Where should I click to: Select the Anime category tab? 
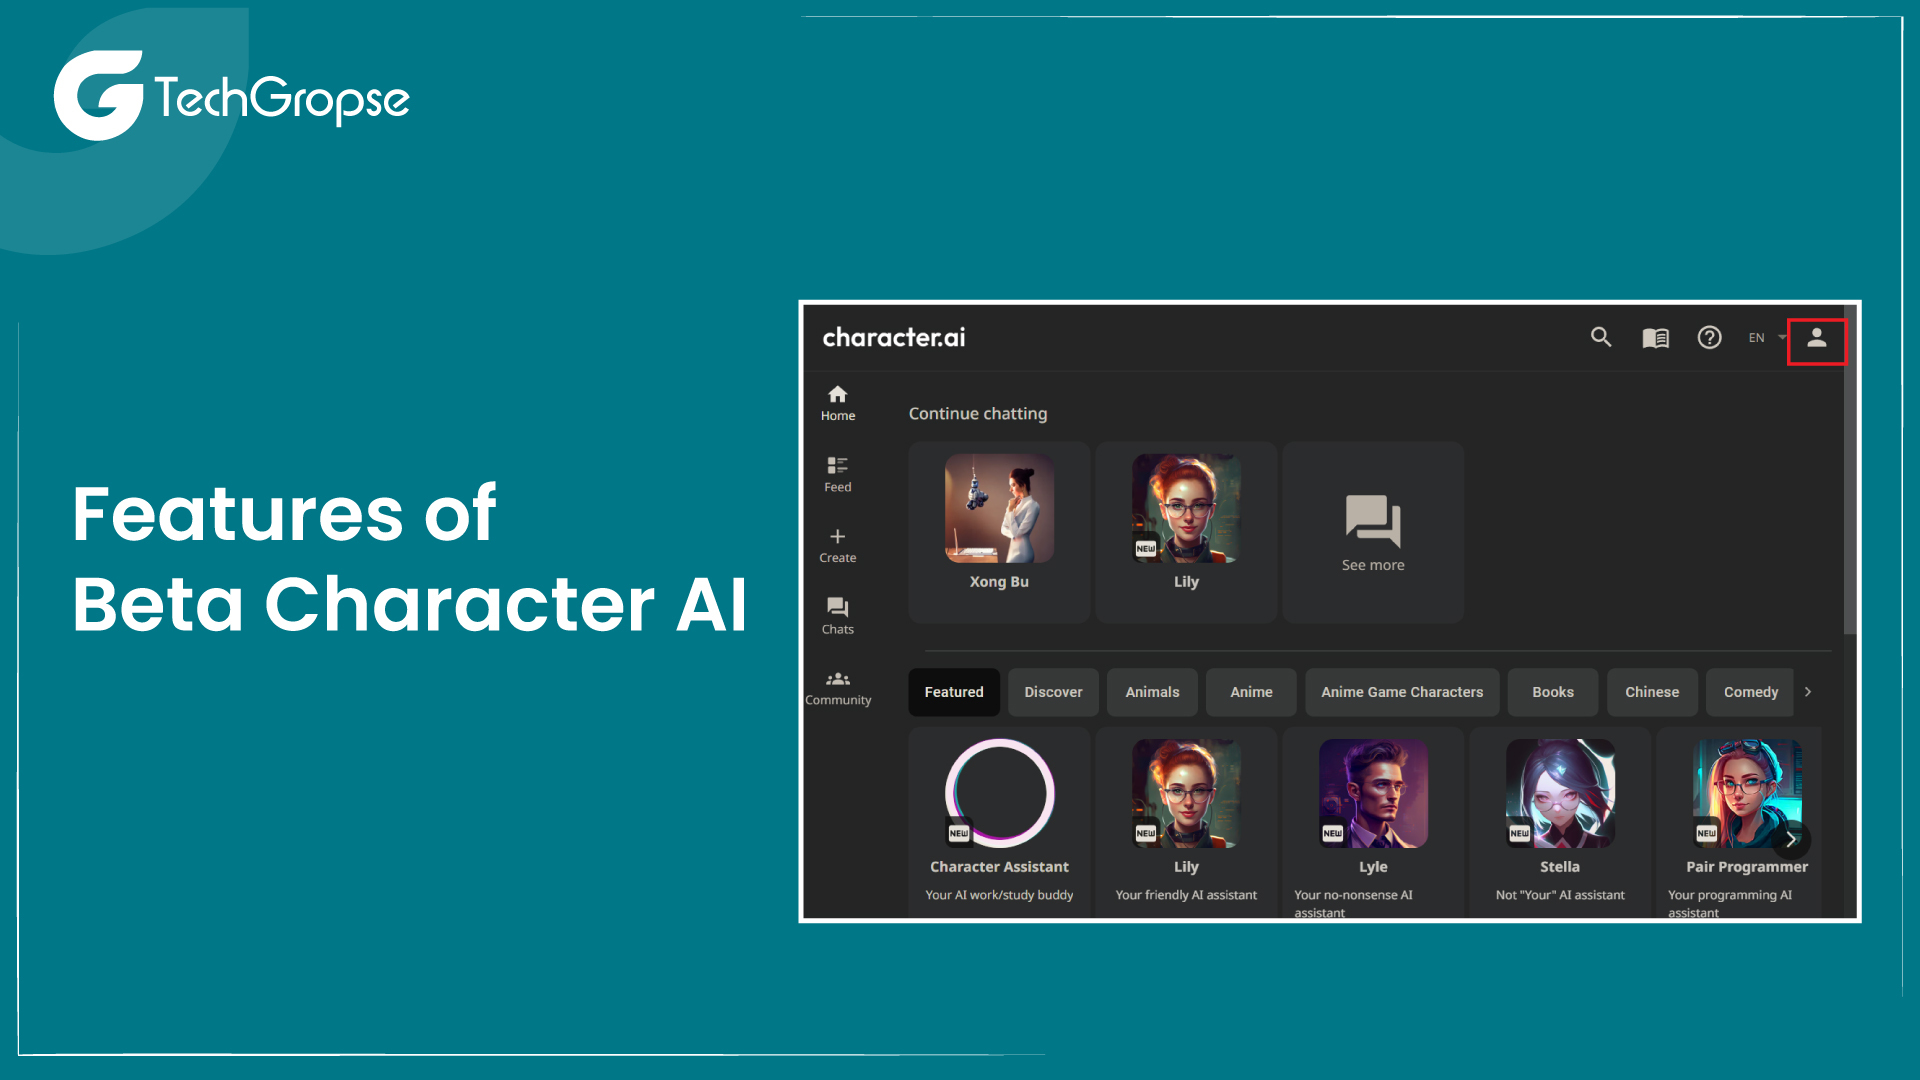coord(1249,691)
